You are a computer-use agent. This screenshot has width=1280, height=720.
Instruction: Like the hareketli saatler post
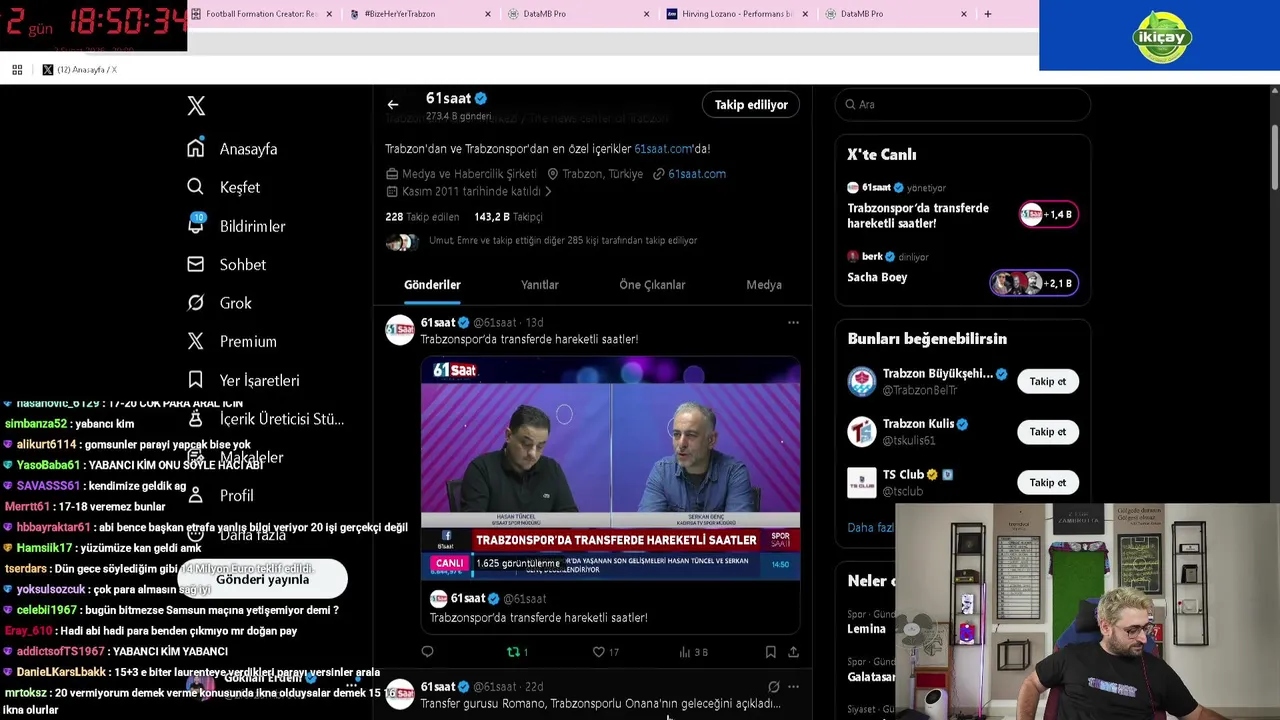click(x=605, y=652)
